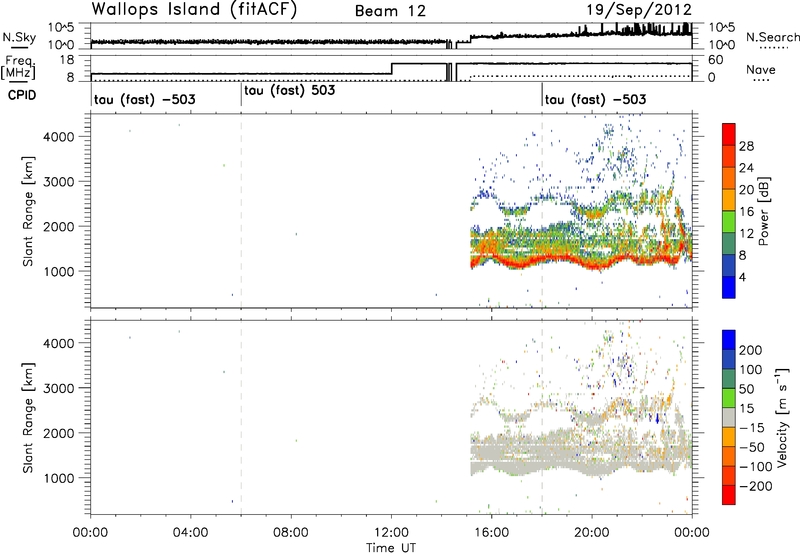Click the dashed CPID change line at 06:00 in the power panel
The image size is (800, 554).
pos(241,211)
